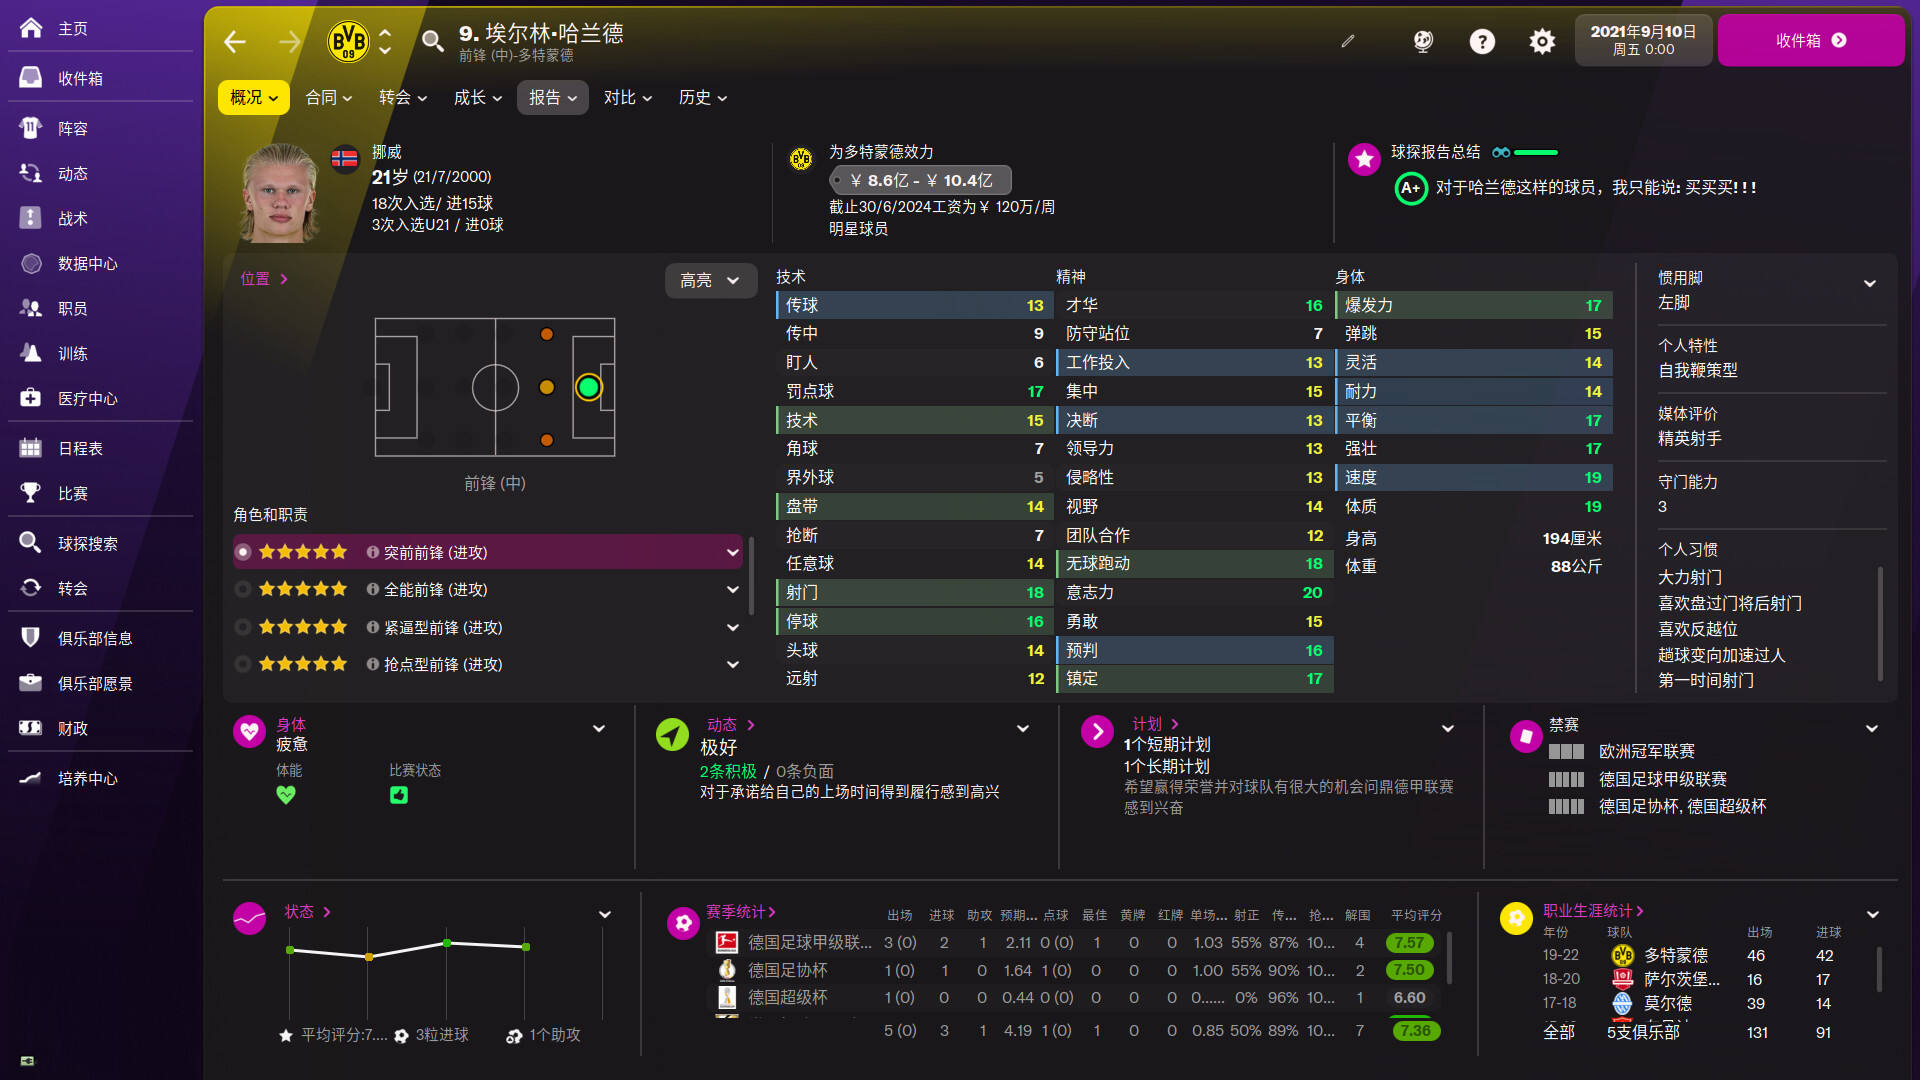Screen dimensions: 1920x1080
Task: Click the search magnifier icon in the header
Action: pyautogui.click(x=433, y=42)
